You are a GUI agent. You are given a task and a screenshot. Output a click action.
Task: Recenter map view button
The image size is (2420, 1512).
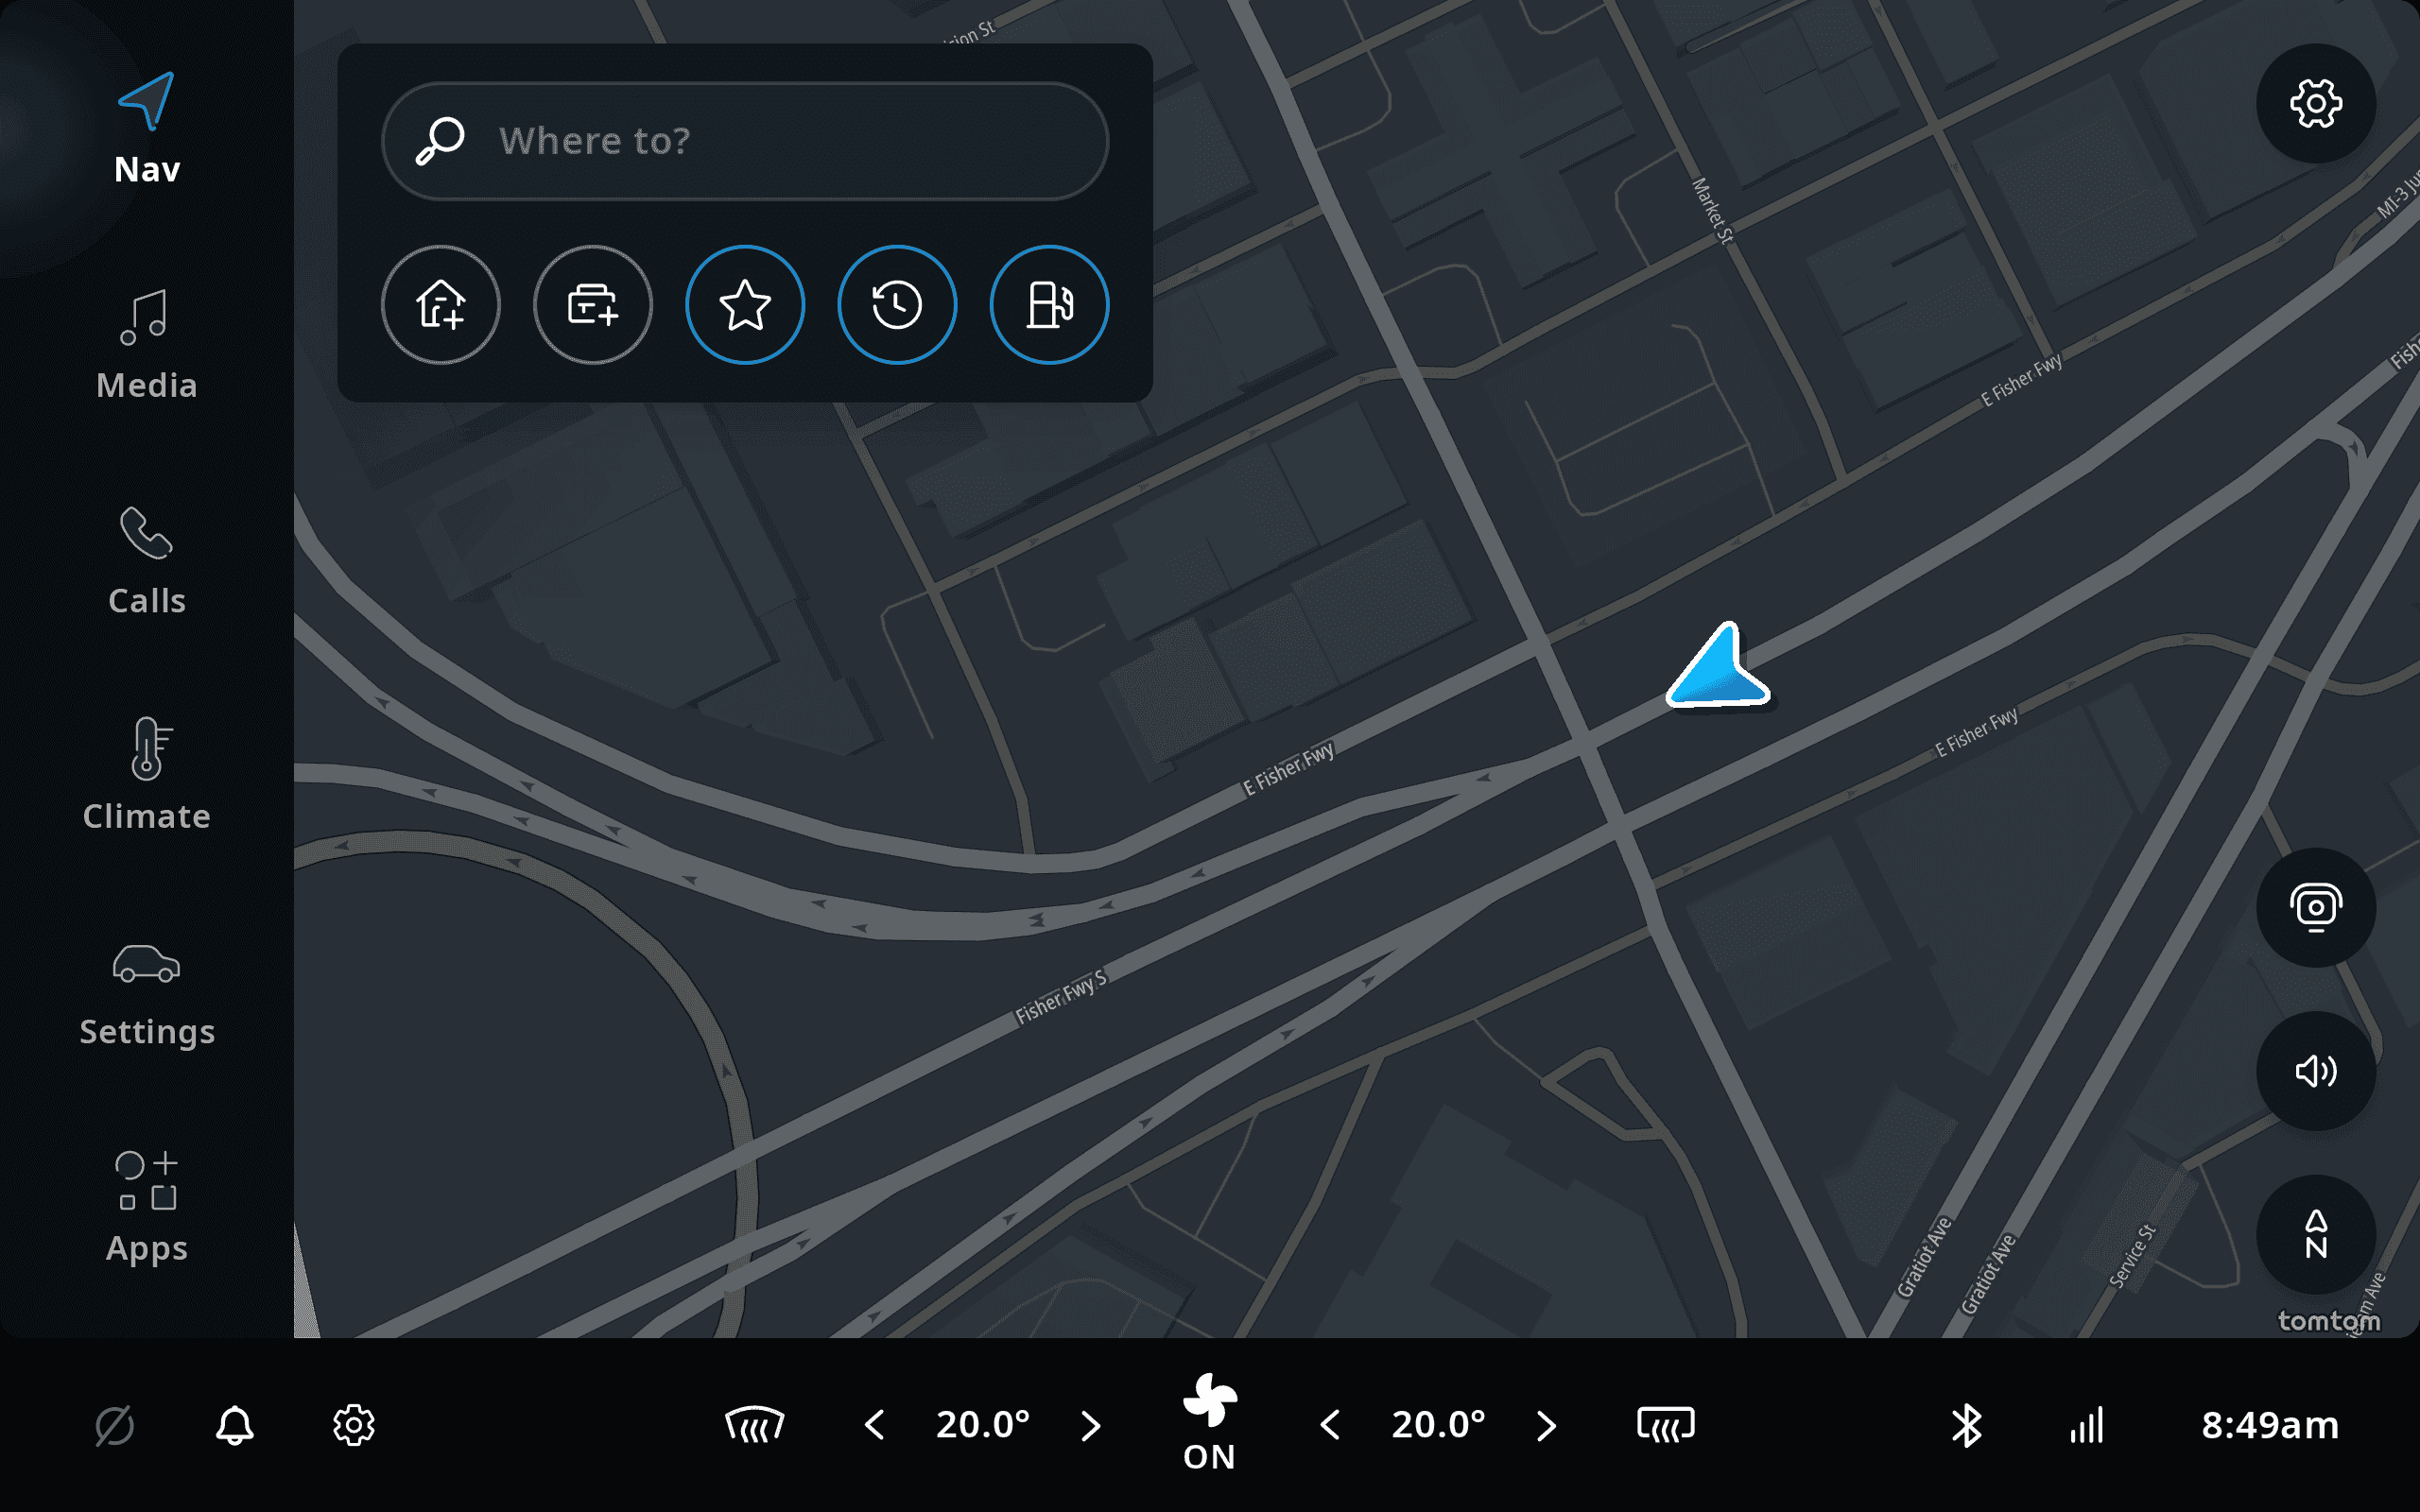coord(2316,908)
